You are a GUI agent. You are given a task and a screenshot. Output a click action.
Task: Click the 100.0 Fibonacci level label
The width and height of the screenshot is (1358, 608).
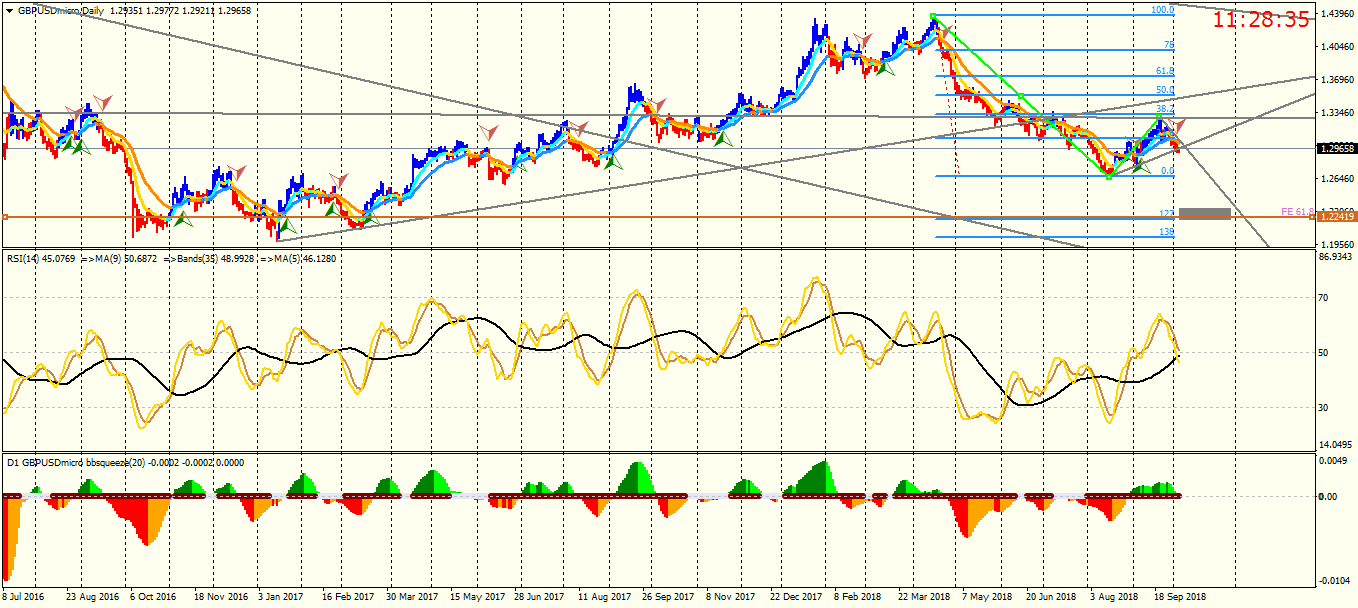pyautogui.click(x=1161, y=10)
